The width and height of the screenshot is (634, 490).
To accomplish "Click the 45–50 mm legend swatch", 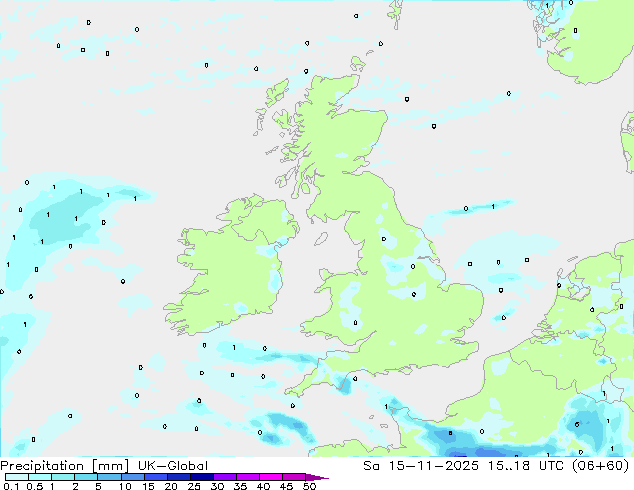I will (x=294, y=477).
